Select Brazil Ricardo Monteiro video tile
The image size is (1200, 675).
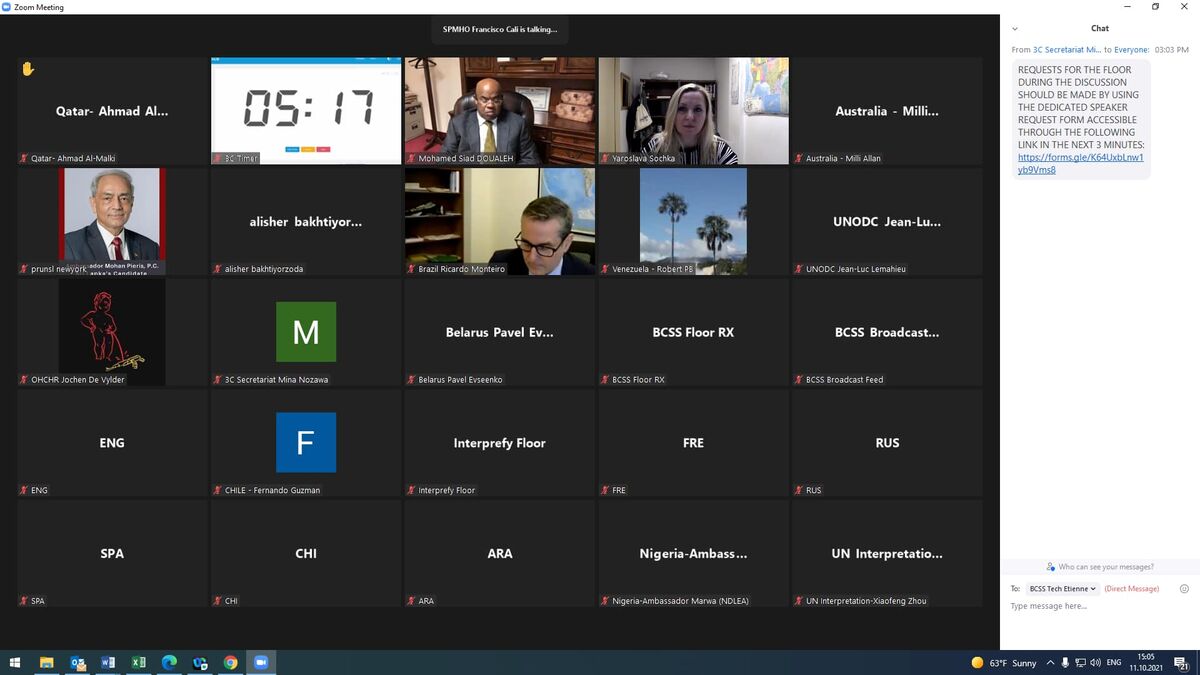pos(500,221)
